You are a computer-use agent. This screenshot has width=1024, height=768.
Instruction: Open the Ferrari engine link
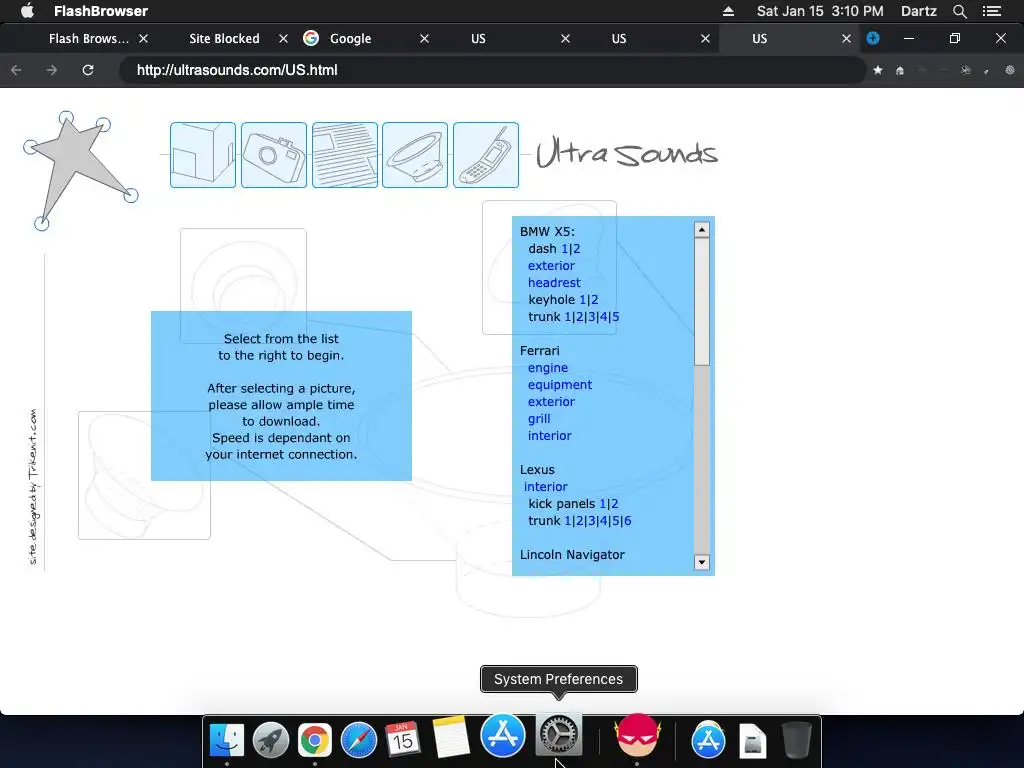[547, 368]
